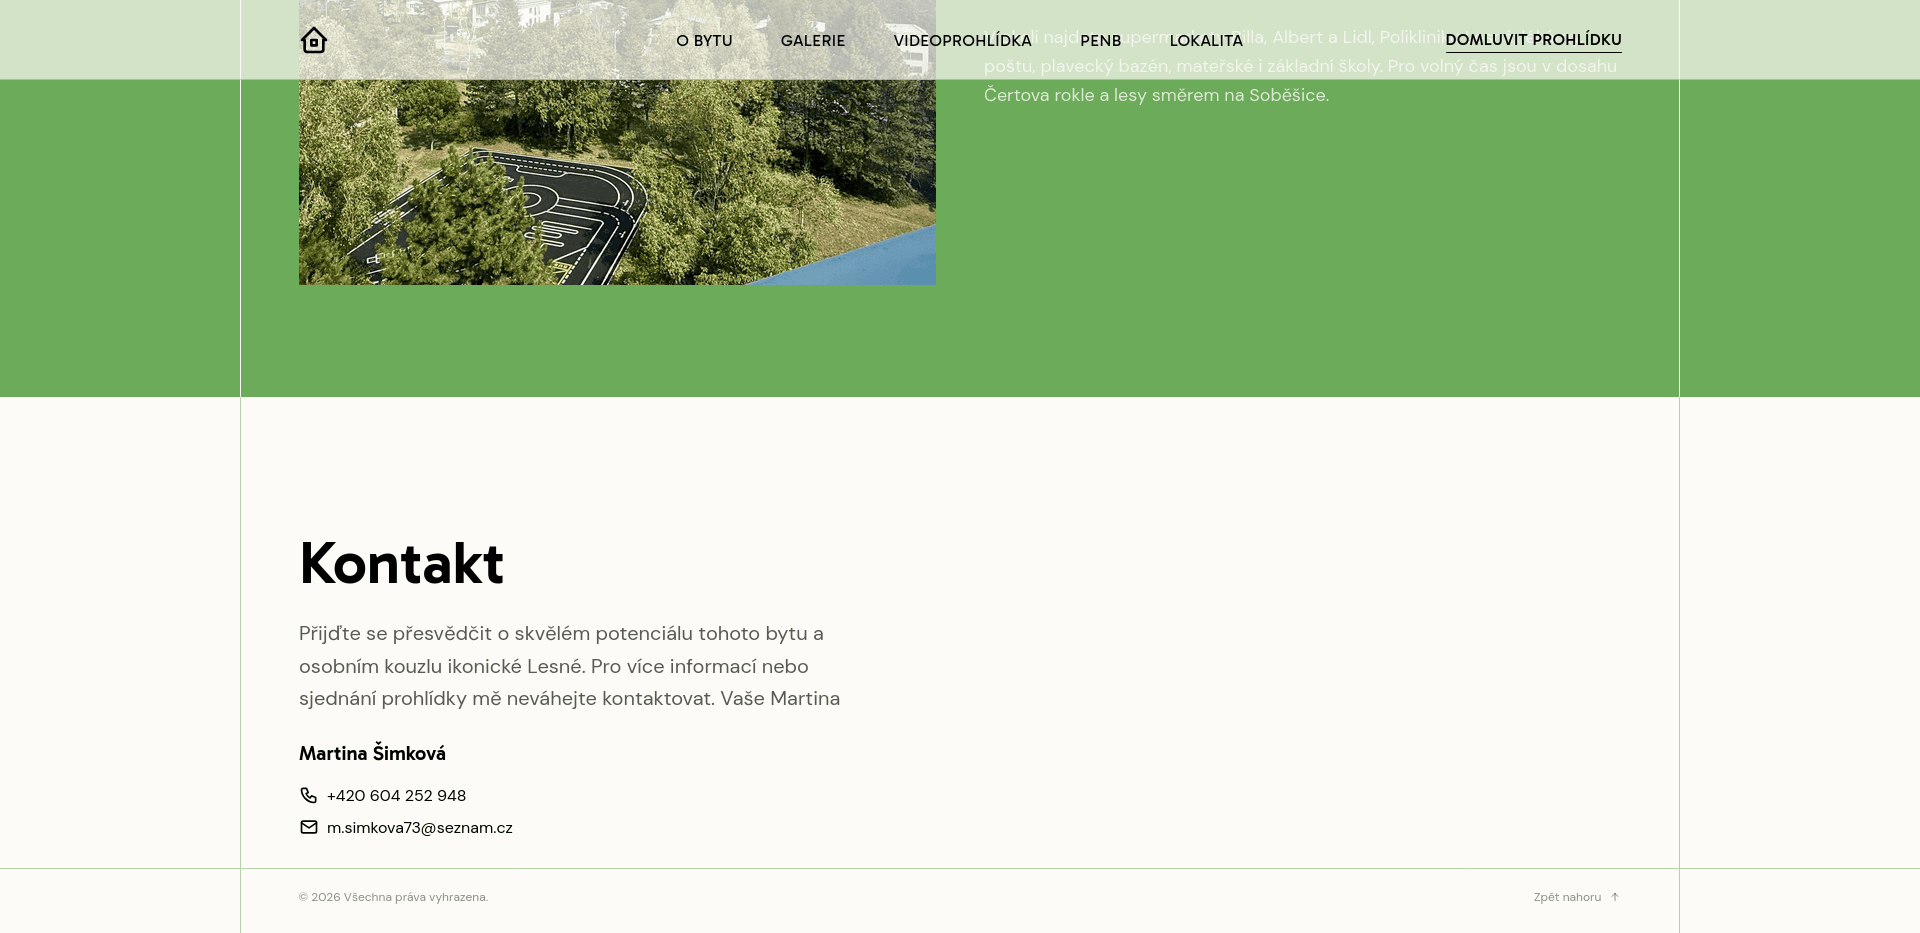
Task: Click the phone icon beside the number
Action: (x=309, y=795)
